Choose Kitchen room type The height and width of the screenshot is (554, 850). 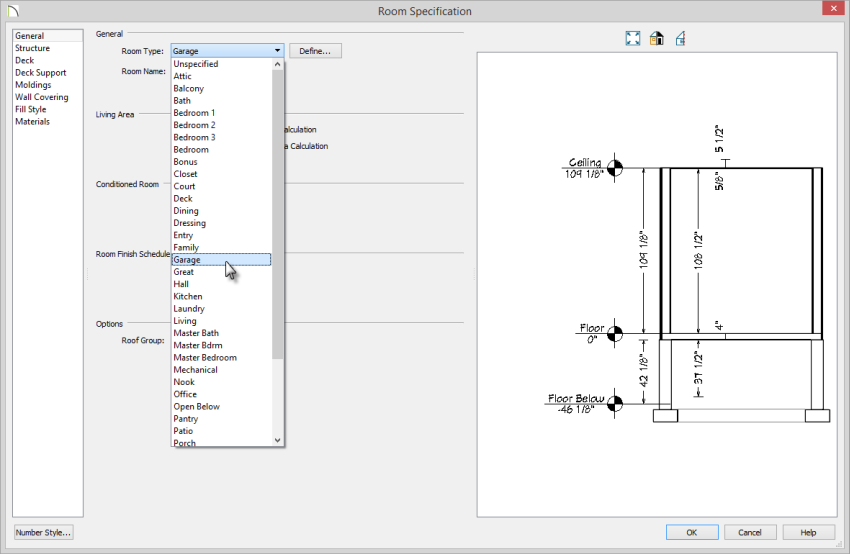(x=221, y=297)
